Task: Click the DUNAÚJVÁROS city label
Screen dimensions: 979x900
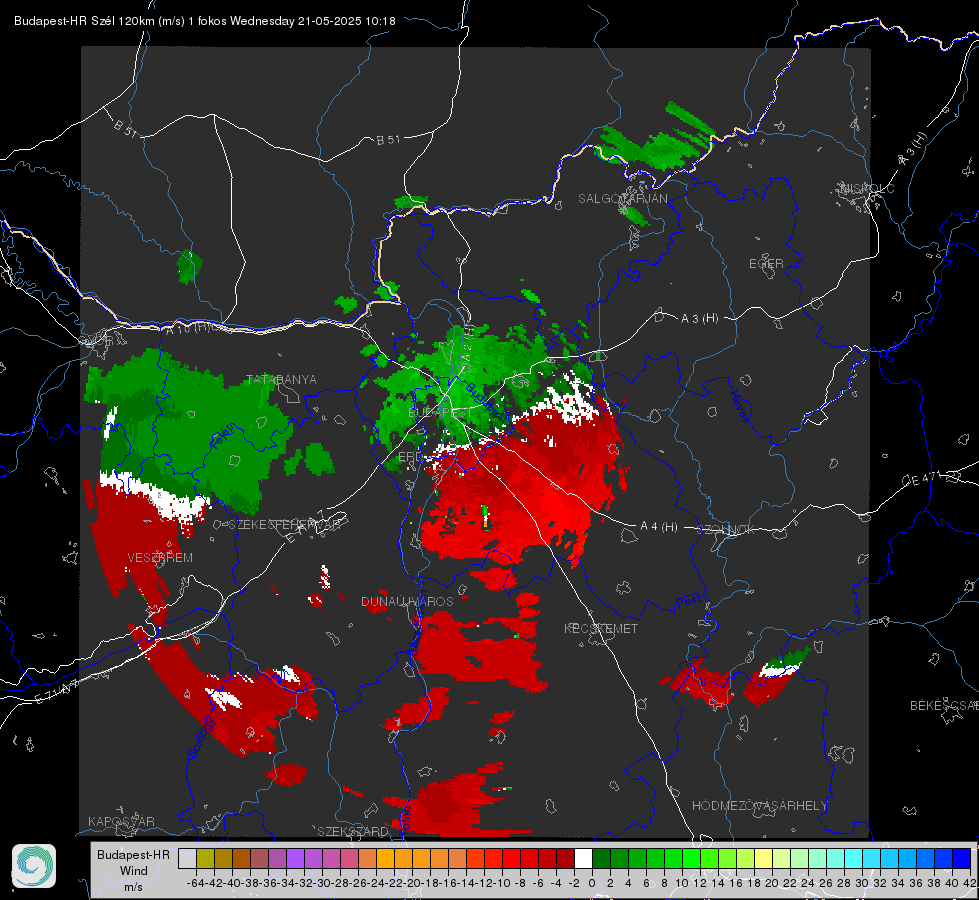Action: [x=407, y=601]
